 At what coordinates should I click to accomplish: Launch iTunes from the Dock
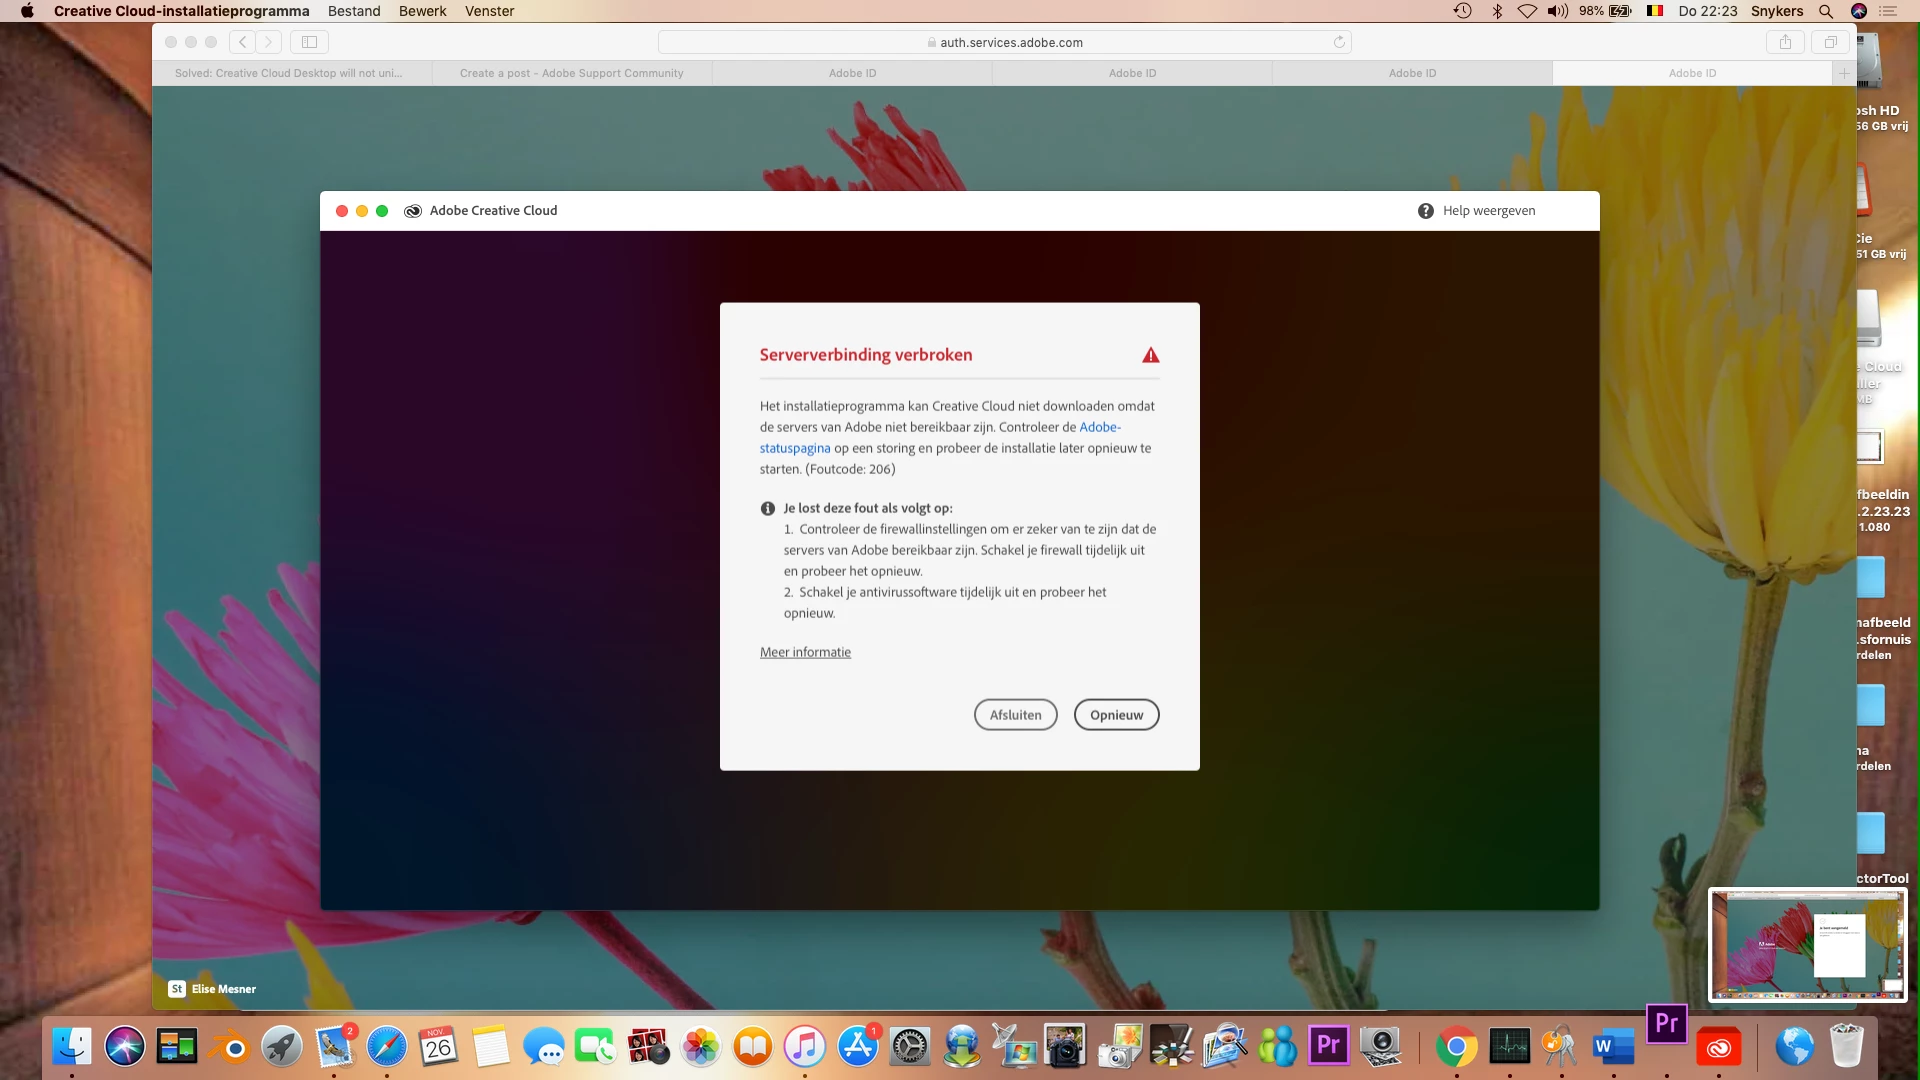pyautogui.click(x=805, y=1047)
